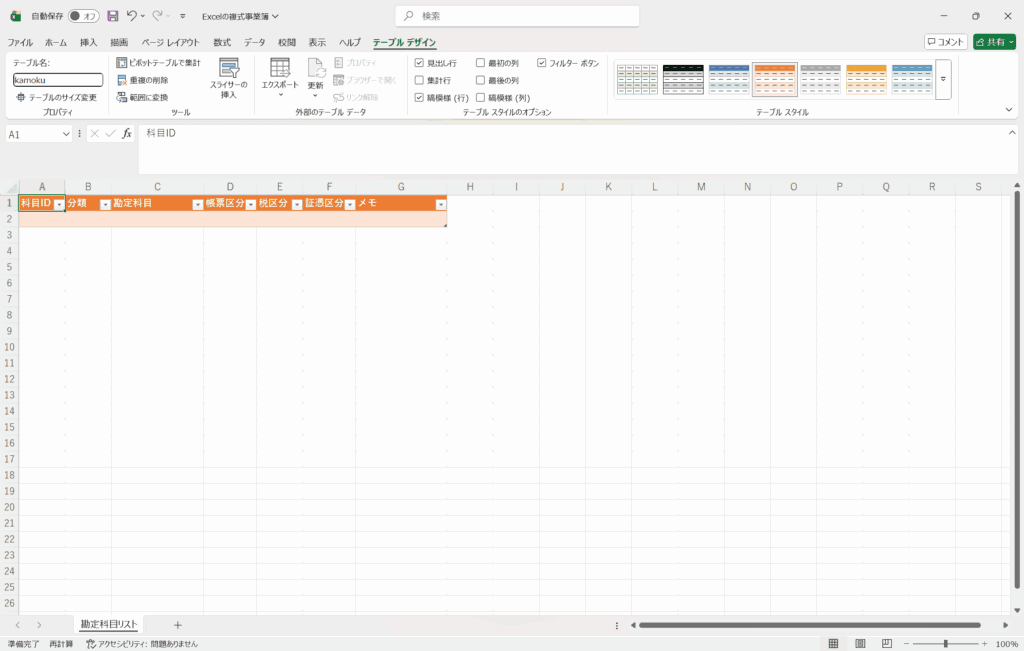Open the Name Box dropdown arrow

(67, 134)
